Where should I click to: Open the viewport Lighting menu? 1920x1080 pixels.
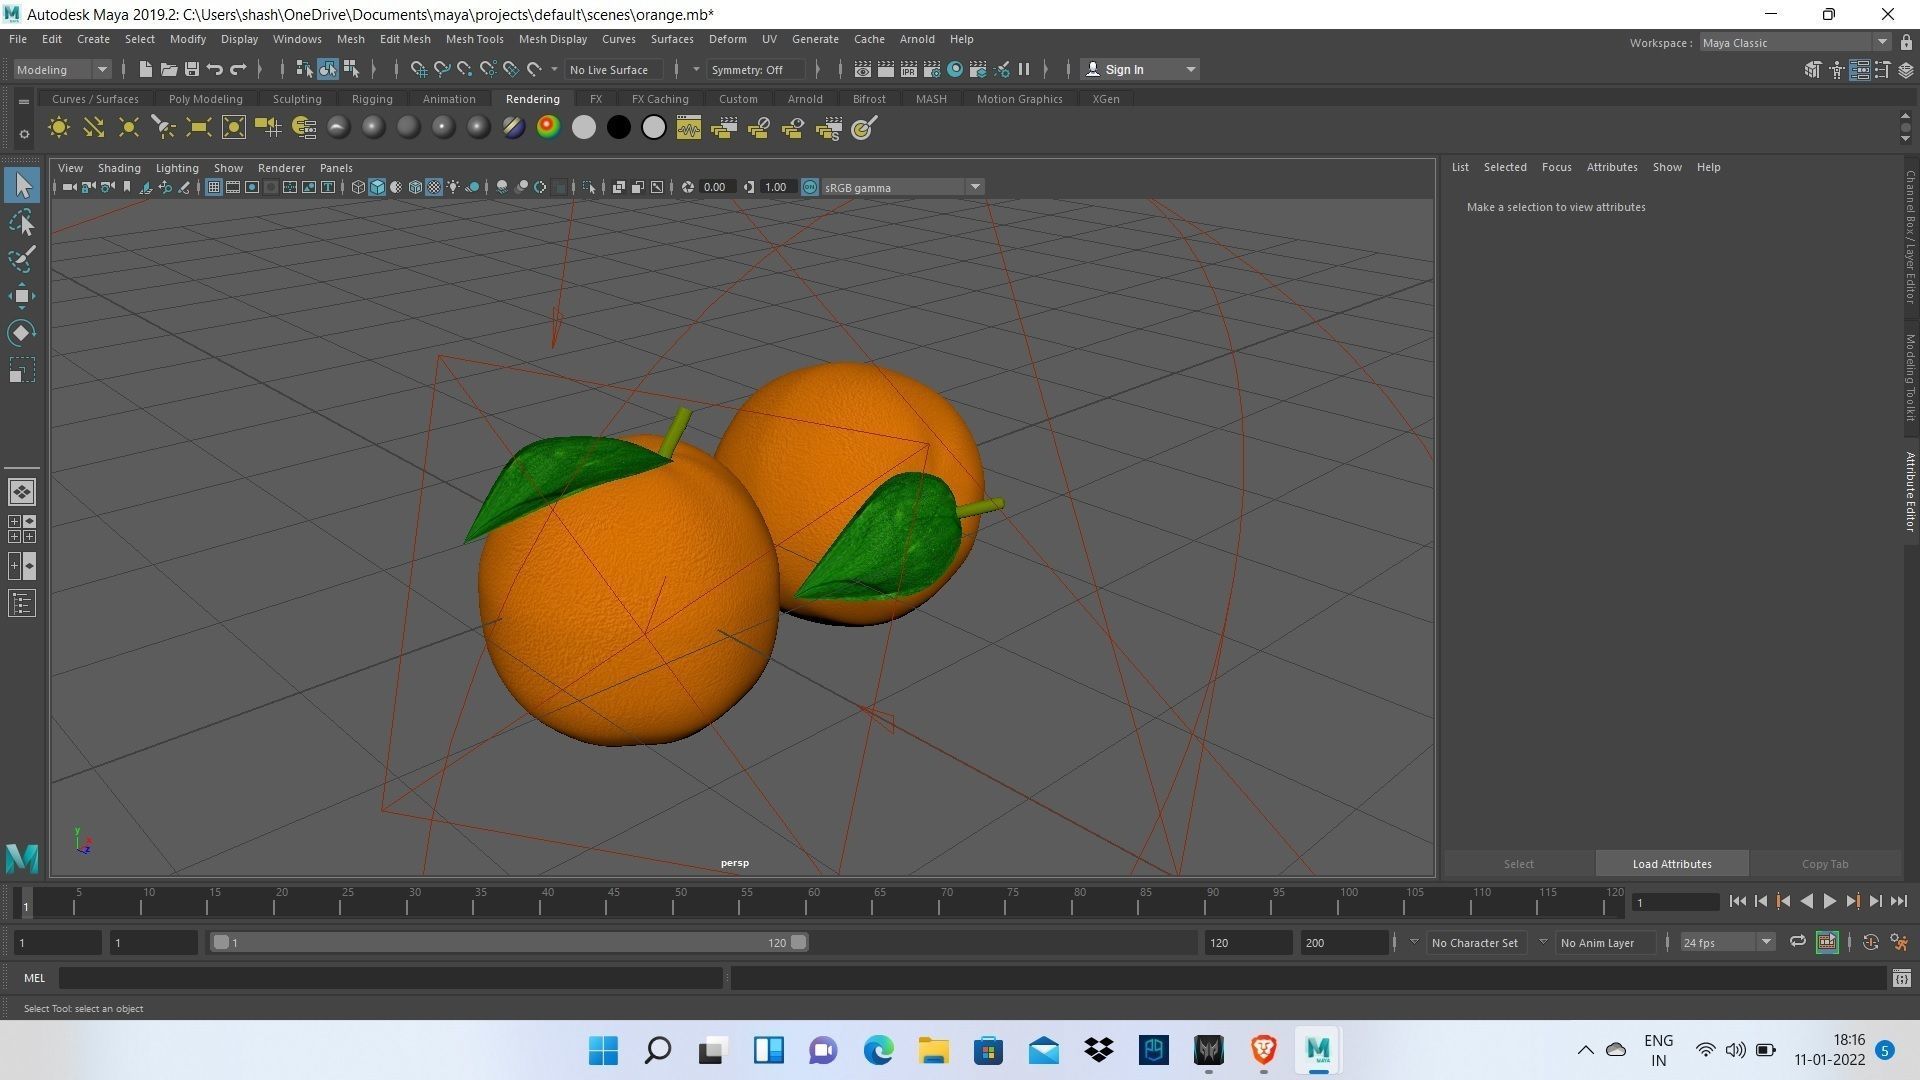(177, 168)
